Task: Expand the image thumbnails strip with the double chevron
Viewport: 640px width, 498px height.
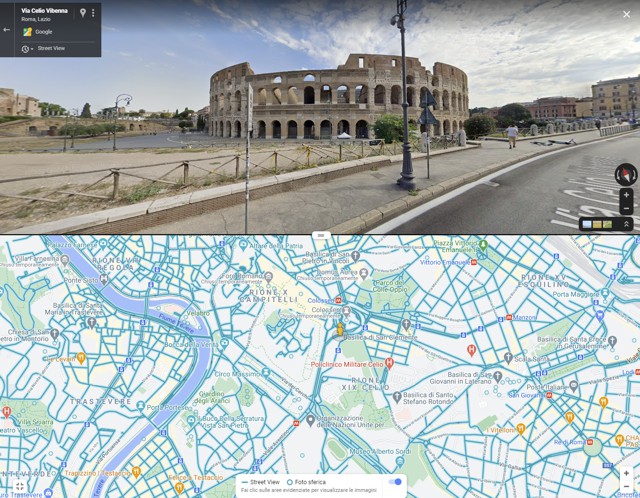Action: click(x=626, y=224)
